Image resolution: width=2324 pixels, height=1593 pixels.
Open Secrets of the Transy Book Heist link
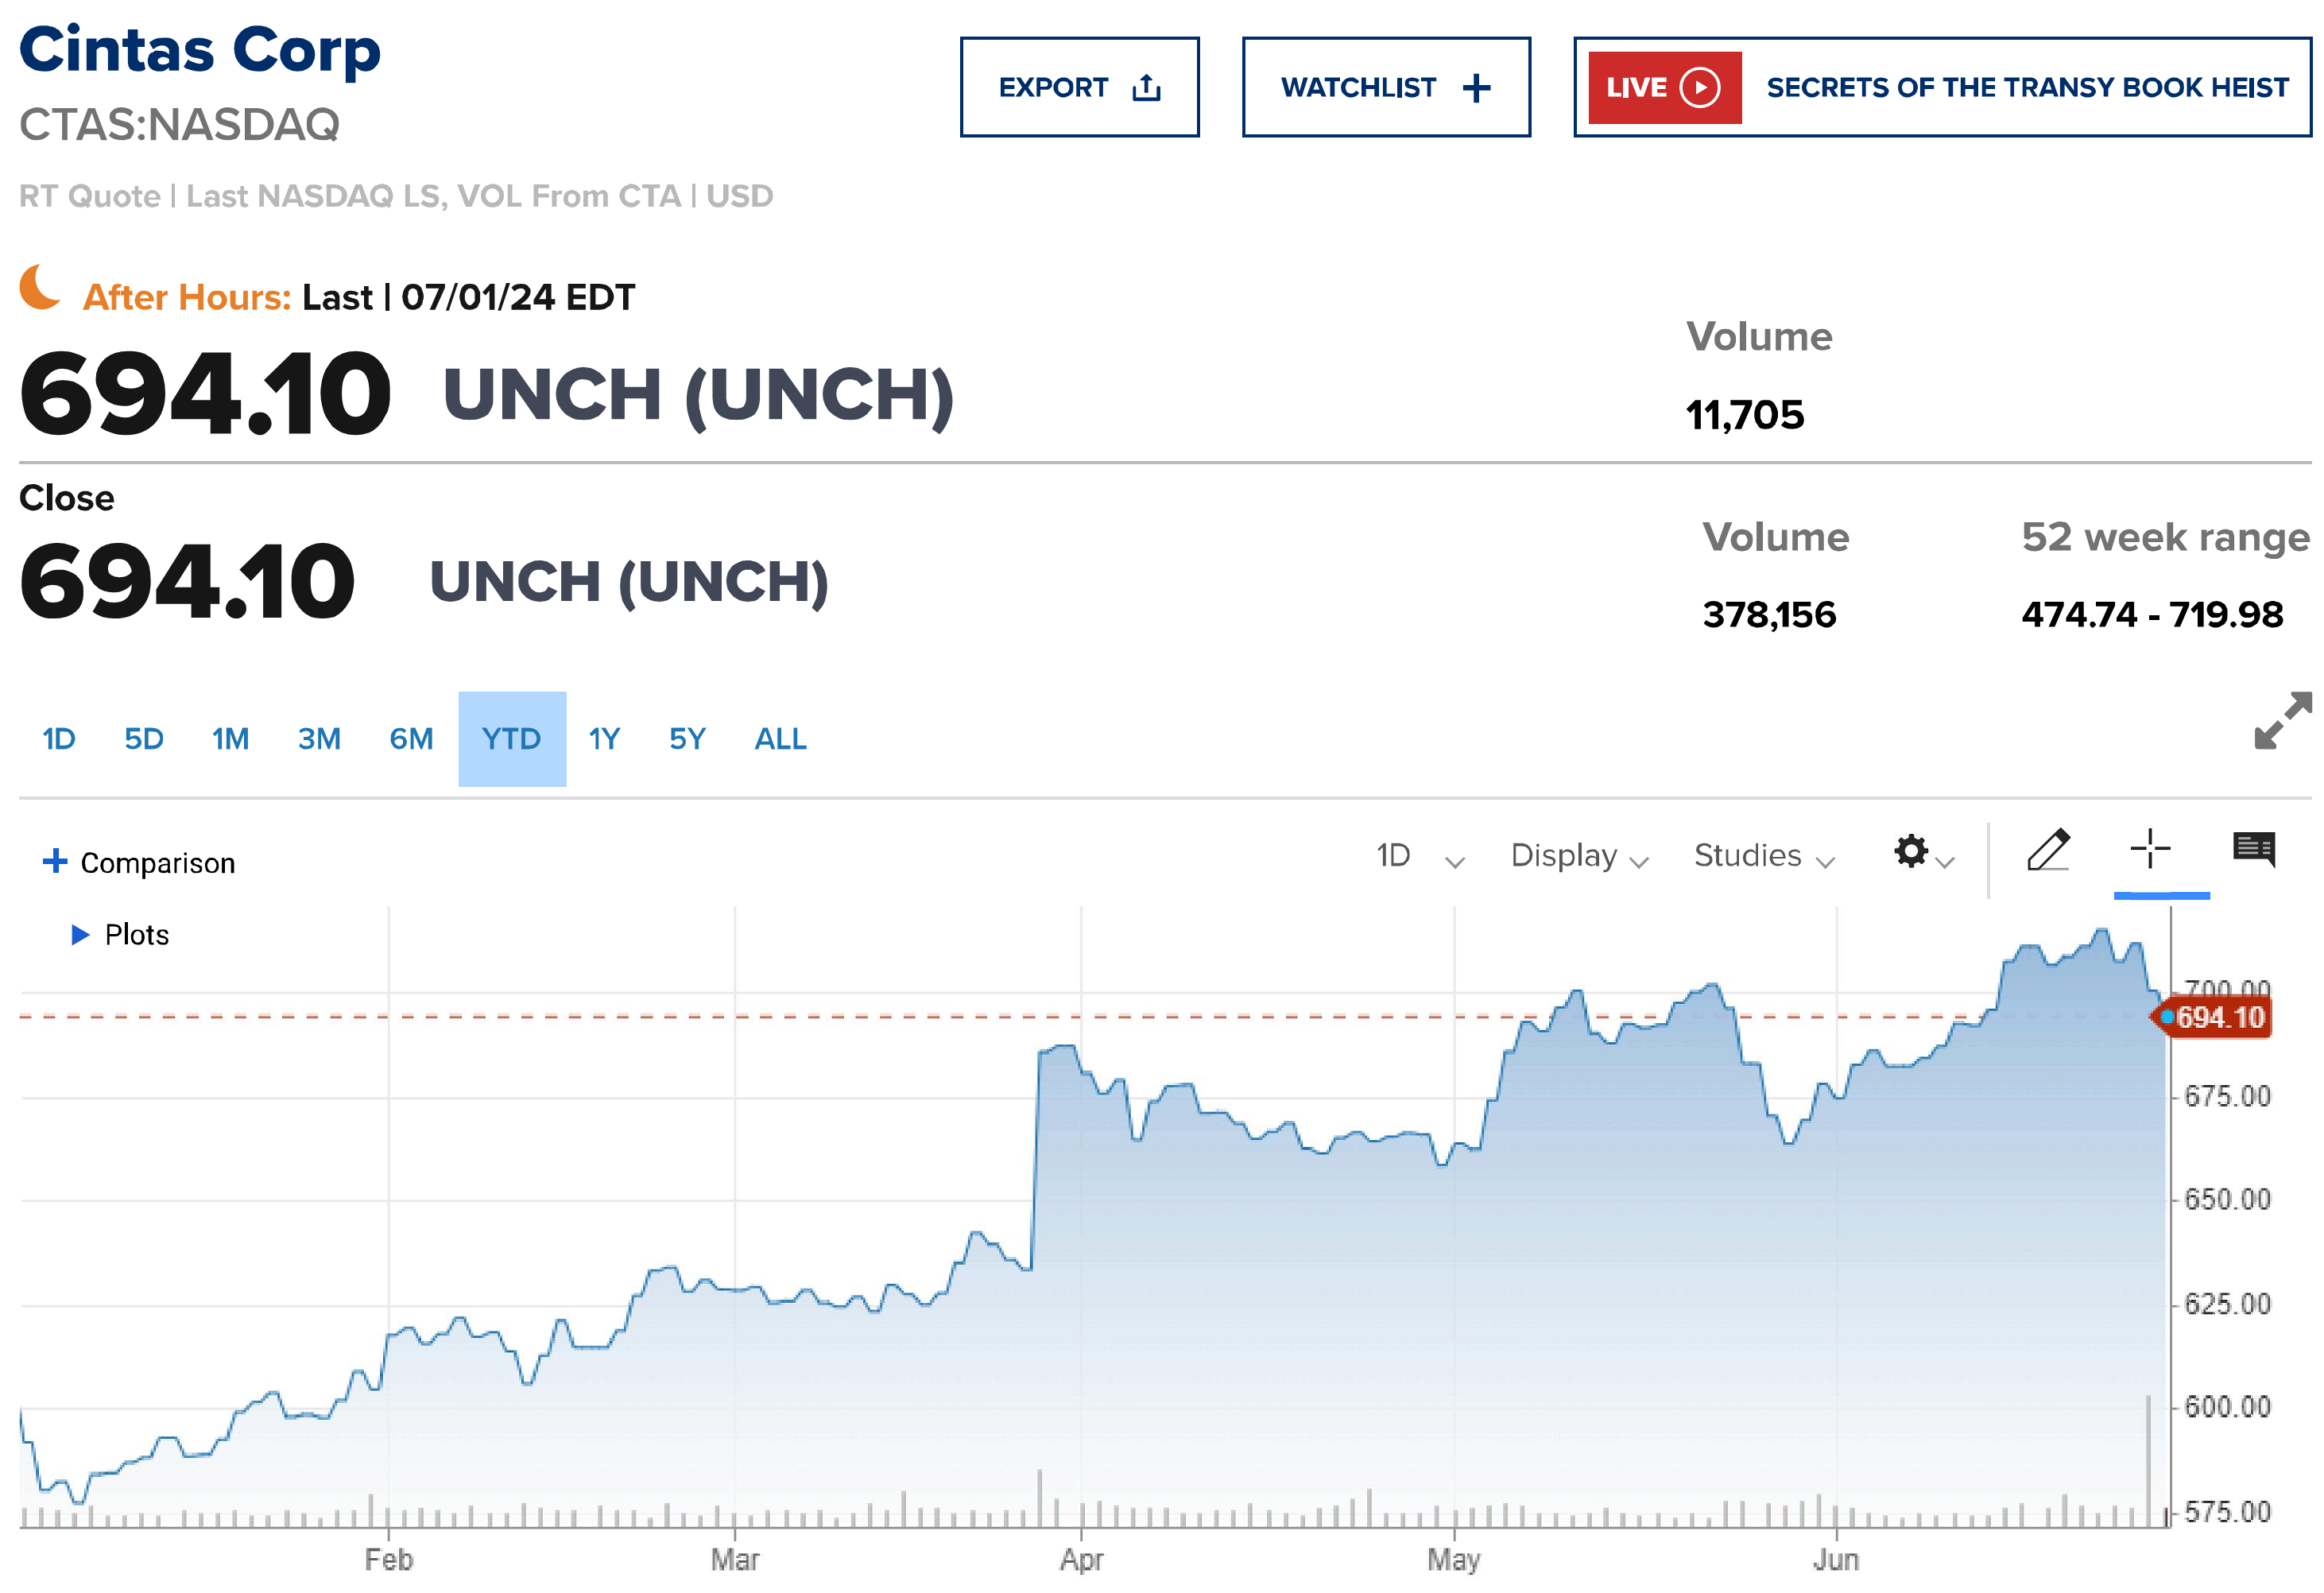2026,88
